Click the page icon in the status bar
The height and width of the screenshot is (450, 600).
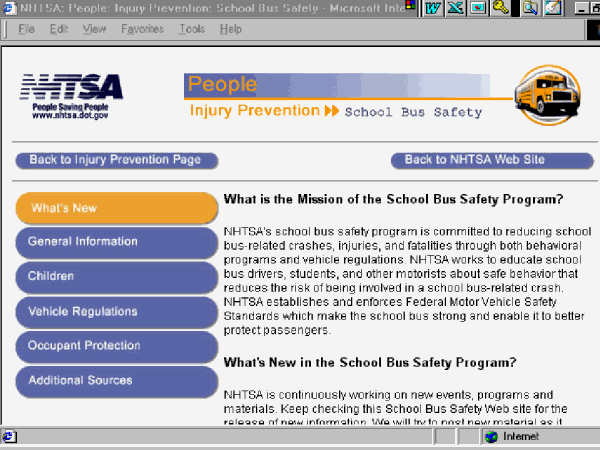[x=10, y=437]
